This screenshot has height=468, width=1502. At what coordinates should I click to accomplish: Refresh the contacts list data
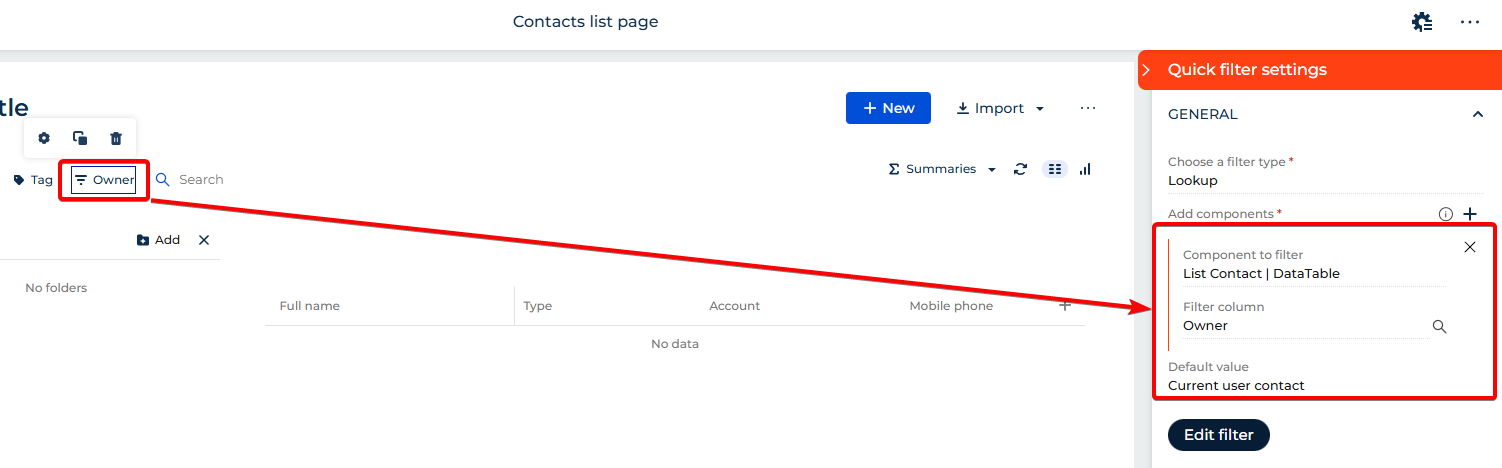(x=1020, y=169)
